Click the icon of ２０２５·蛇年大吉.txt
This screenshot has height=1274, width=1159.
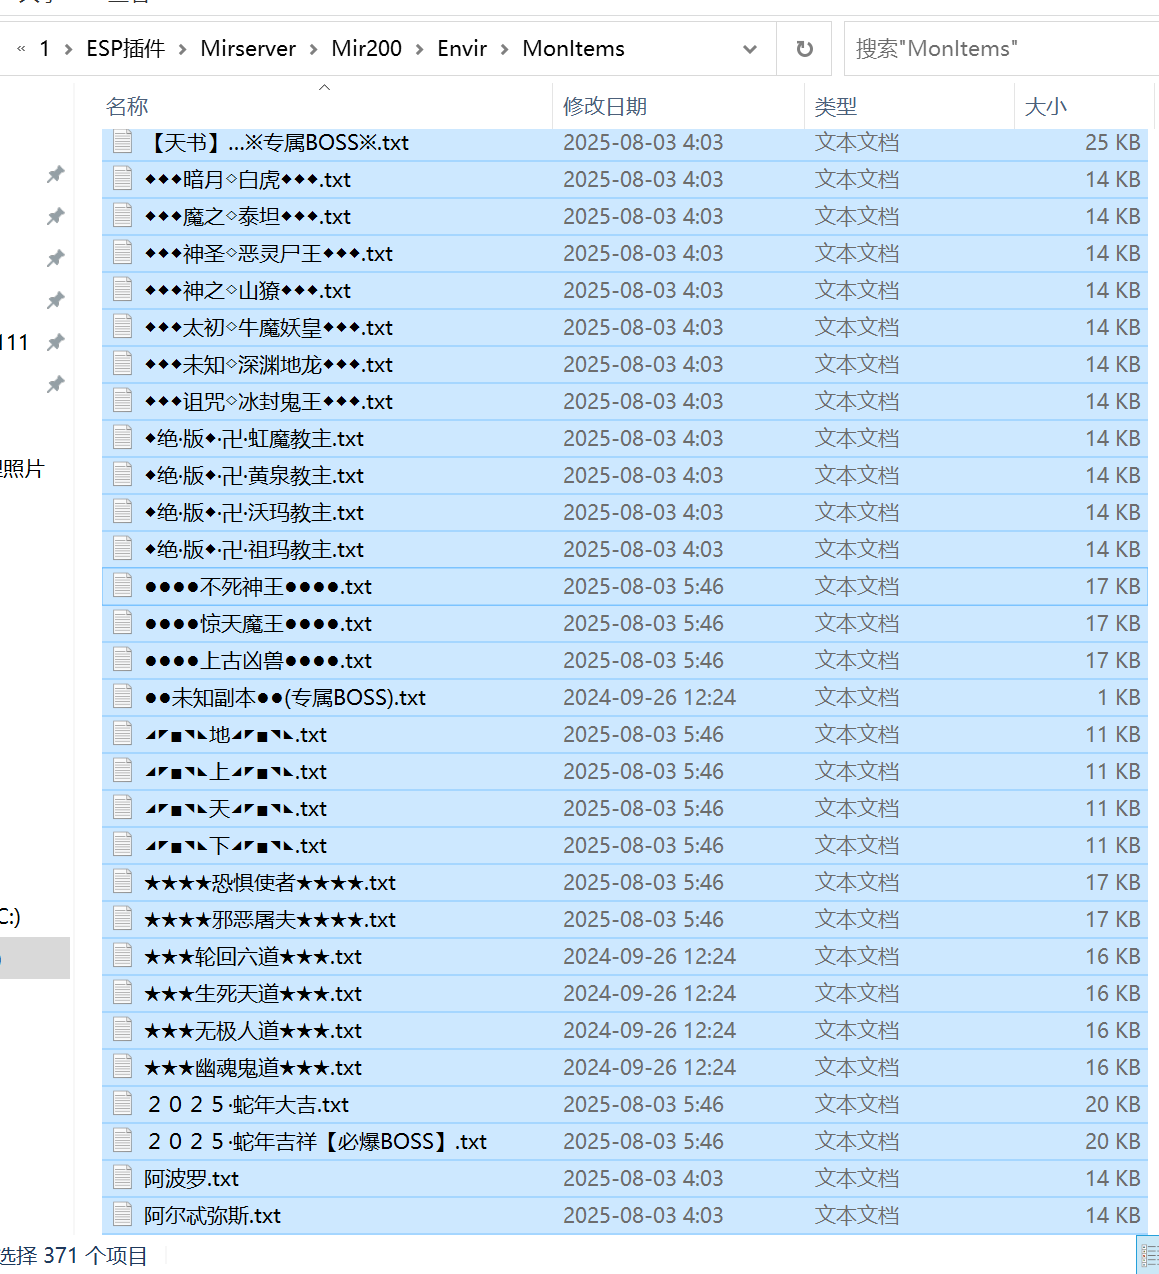123,1103
